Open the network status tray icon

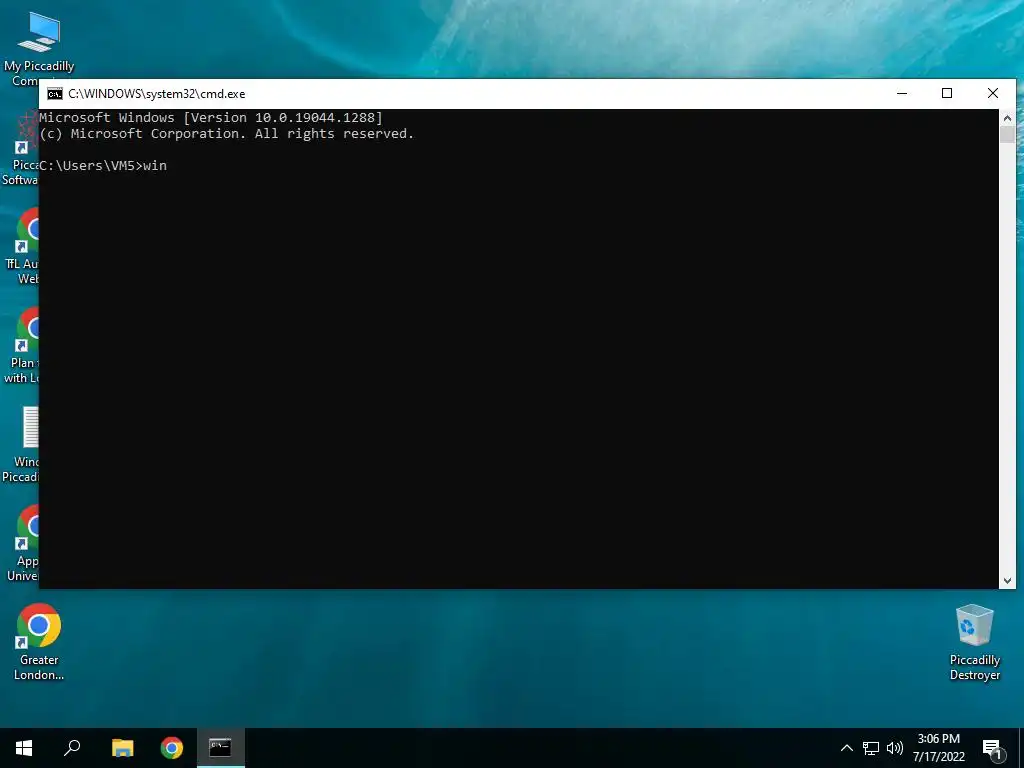click(x=871, y=748)
